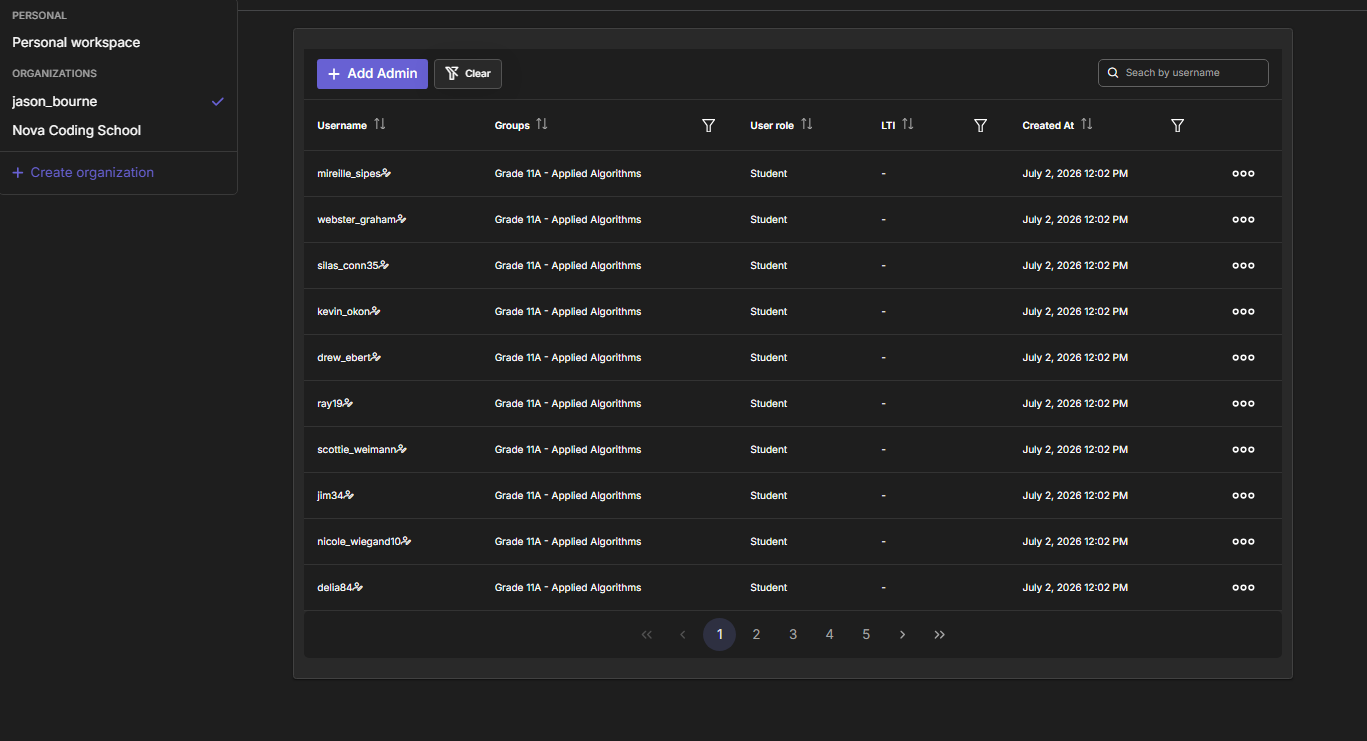This screenshot has height=741, width=1367.
Task: Sort table by Groups column
Action: click(x=542, y=125)
